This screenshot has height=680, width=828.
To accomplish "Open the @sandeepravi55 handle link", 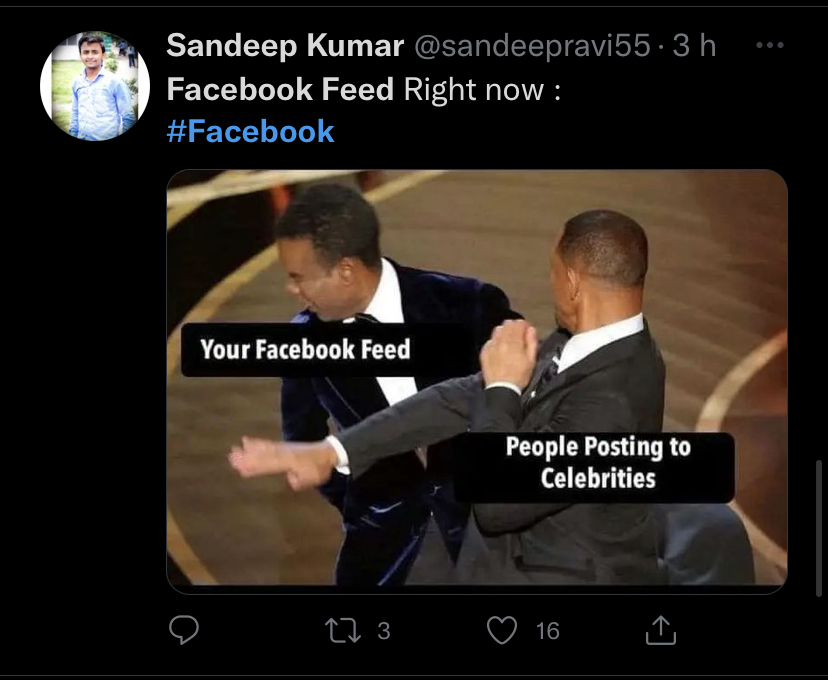I will click(527, 46).
